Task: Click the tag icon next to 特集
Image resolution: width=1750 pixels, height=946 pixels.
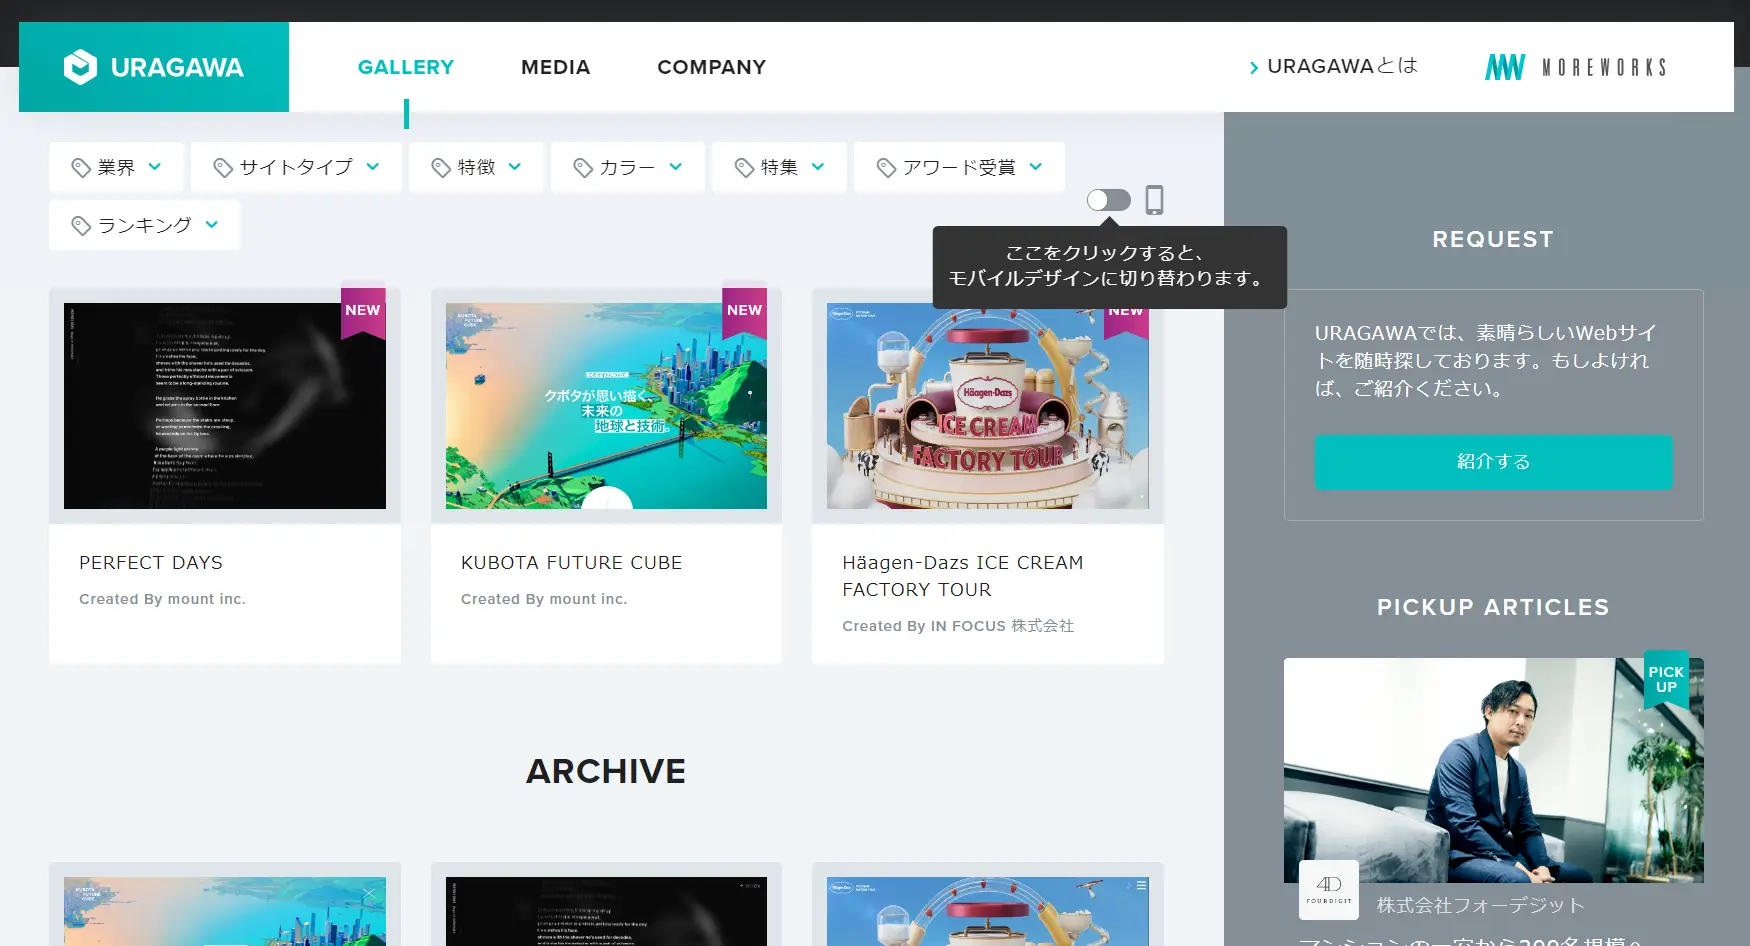Action: click(744, 167)
